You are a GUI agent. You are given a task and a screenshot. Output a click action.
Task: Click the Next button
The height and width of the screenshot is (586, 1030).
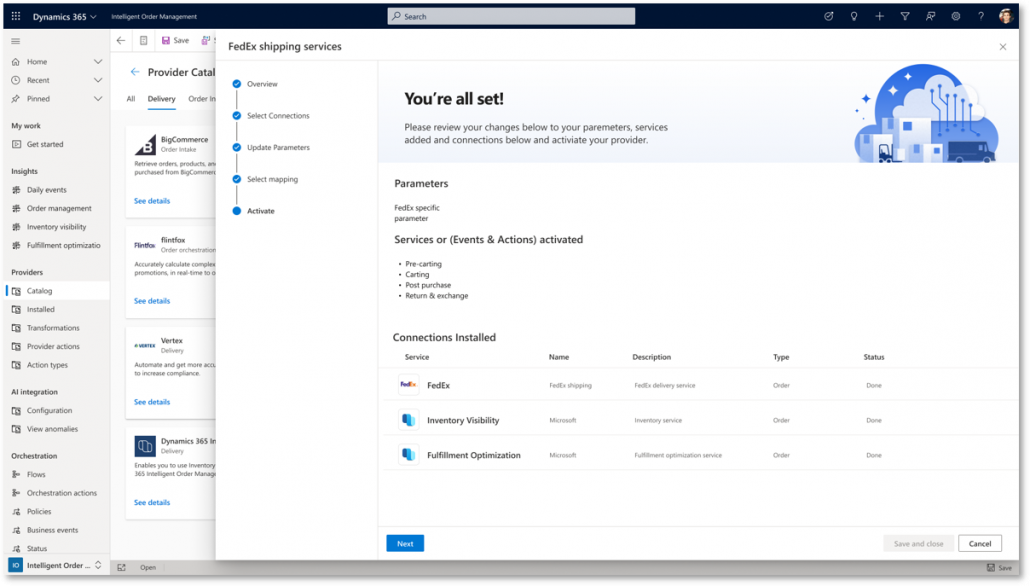pyautogui.click(x=404, y=543)
